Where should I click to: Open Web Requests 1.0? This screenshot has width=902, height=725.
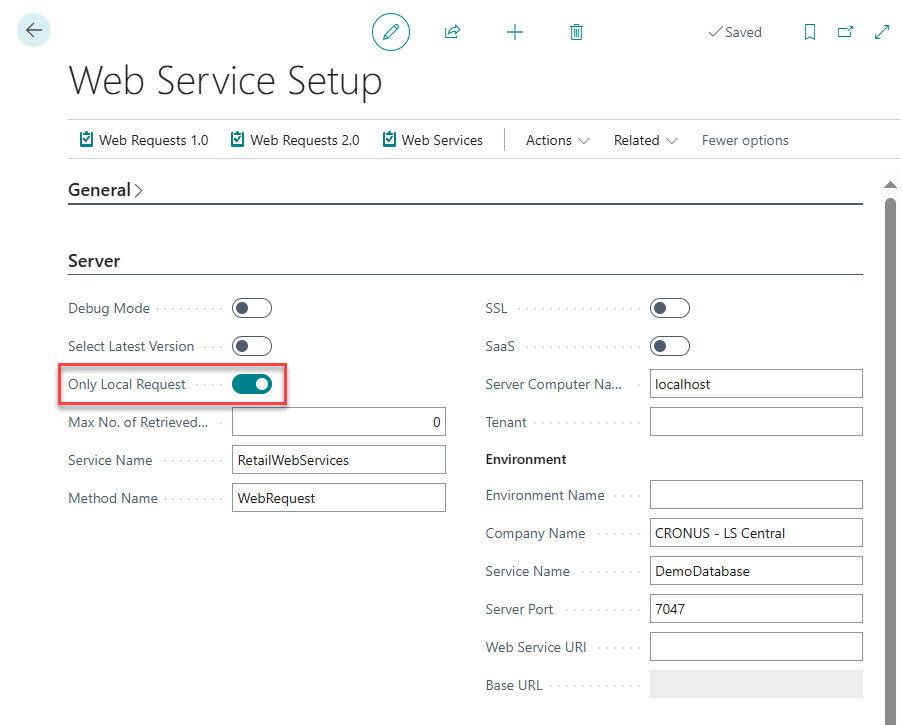tap(144, 140)
